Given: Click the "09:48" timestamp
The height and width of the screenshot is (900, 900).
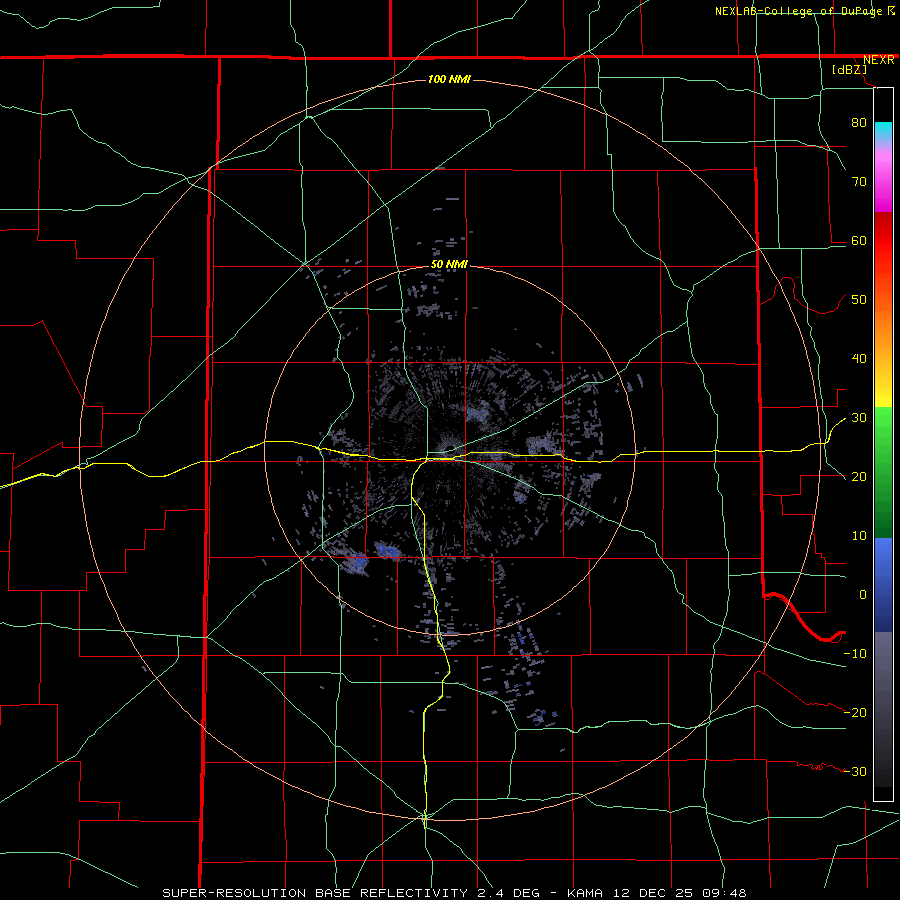Looking at the screenshot, I should pos(724,893).
